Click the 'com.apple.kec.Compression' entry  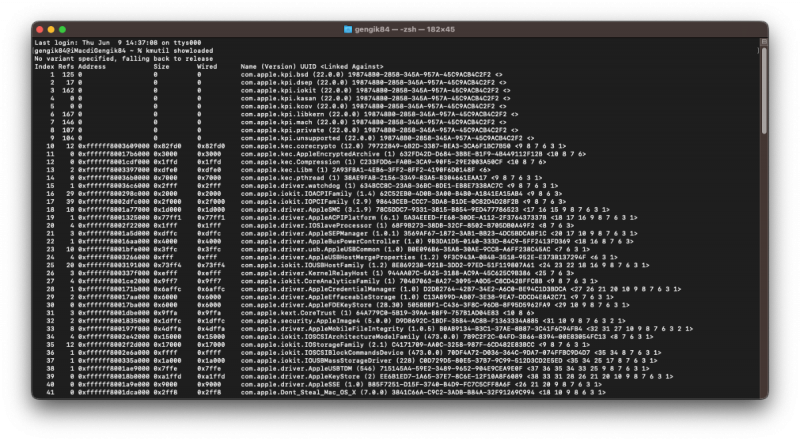(x=290, y=162)
